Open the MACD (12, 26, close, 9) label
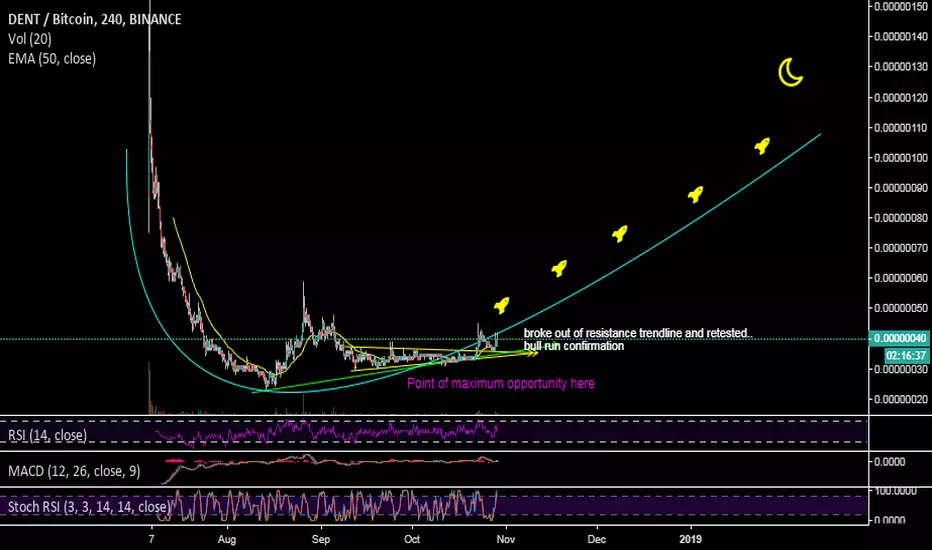This screenshot has width=932, height=550. pyautogui.click(x=74, y=471)
